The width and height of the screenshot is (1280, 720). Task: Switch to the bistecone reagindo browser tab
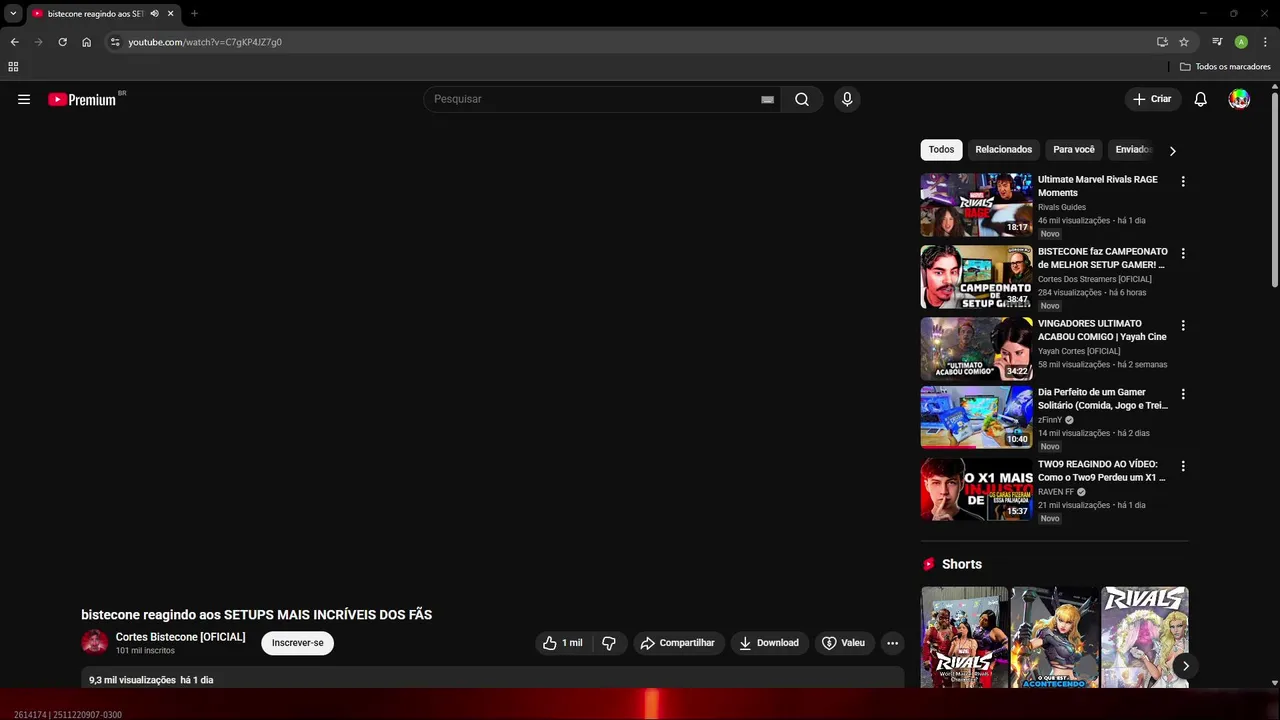[x=95, y=14]
